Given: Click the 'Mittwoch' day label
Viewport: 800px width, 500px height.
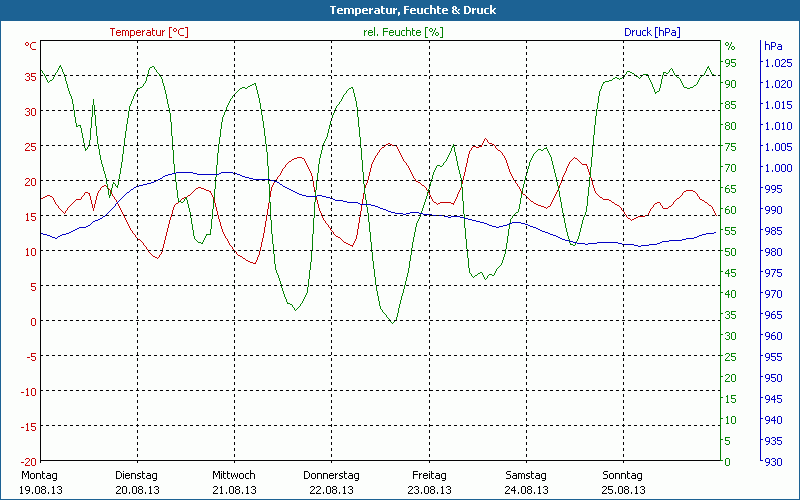Looking at the screenshot, I should 234,475.
